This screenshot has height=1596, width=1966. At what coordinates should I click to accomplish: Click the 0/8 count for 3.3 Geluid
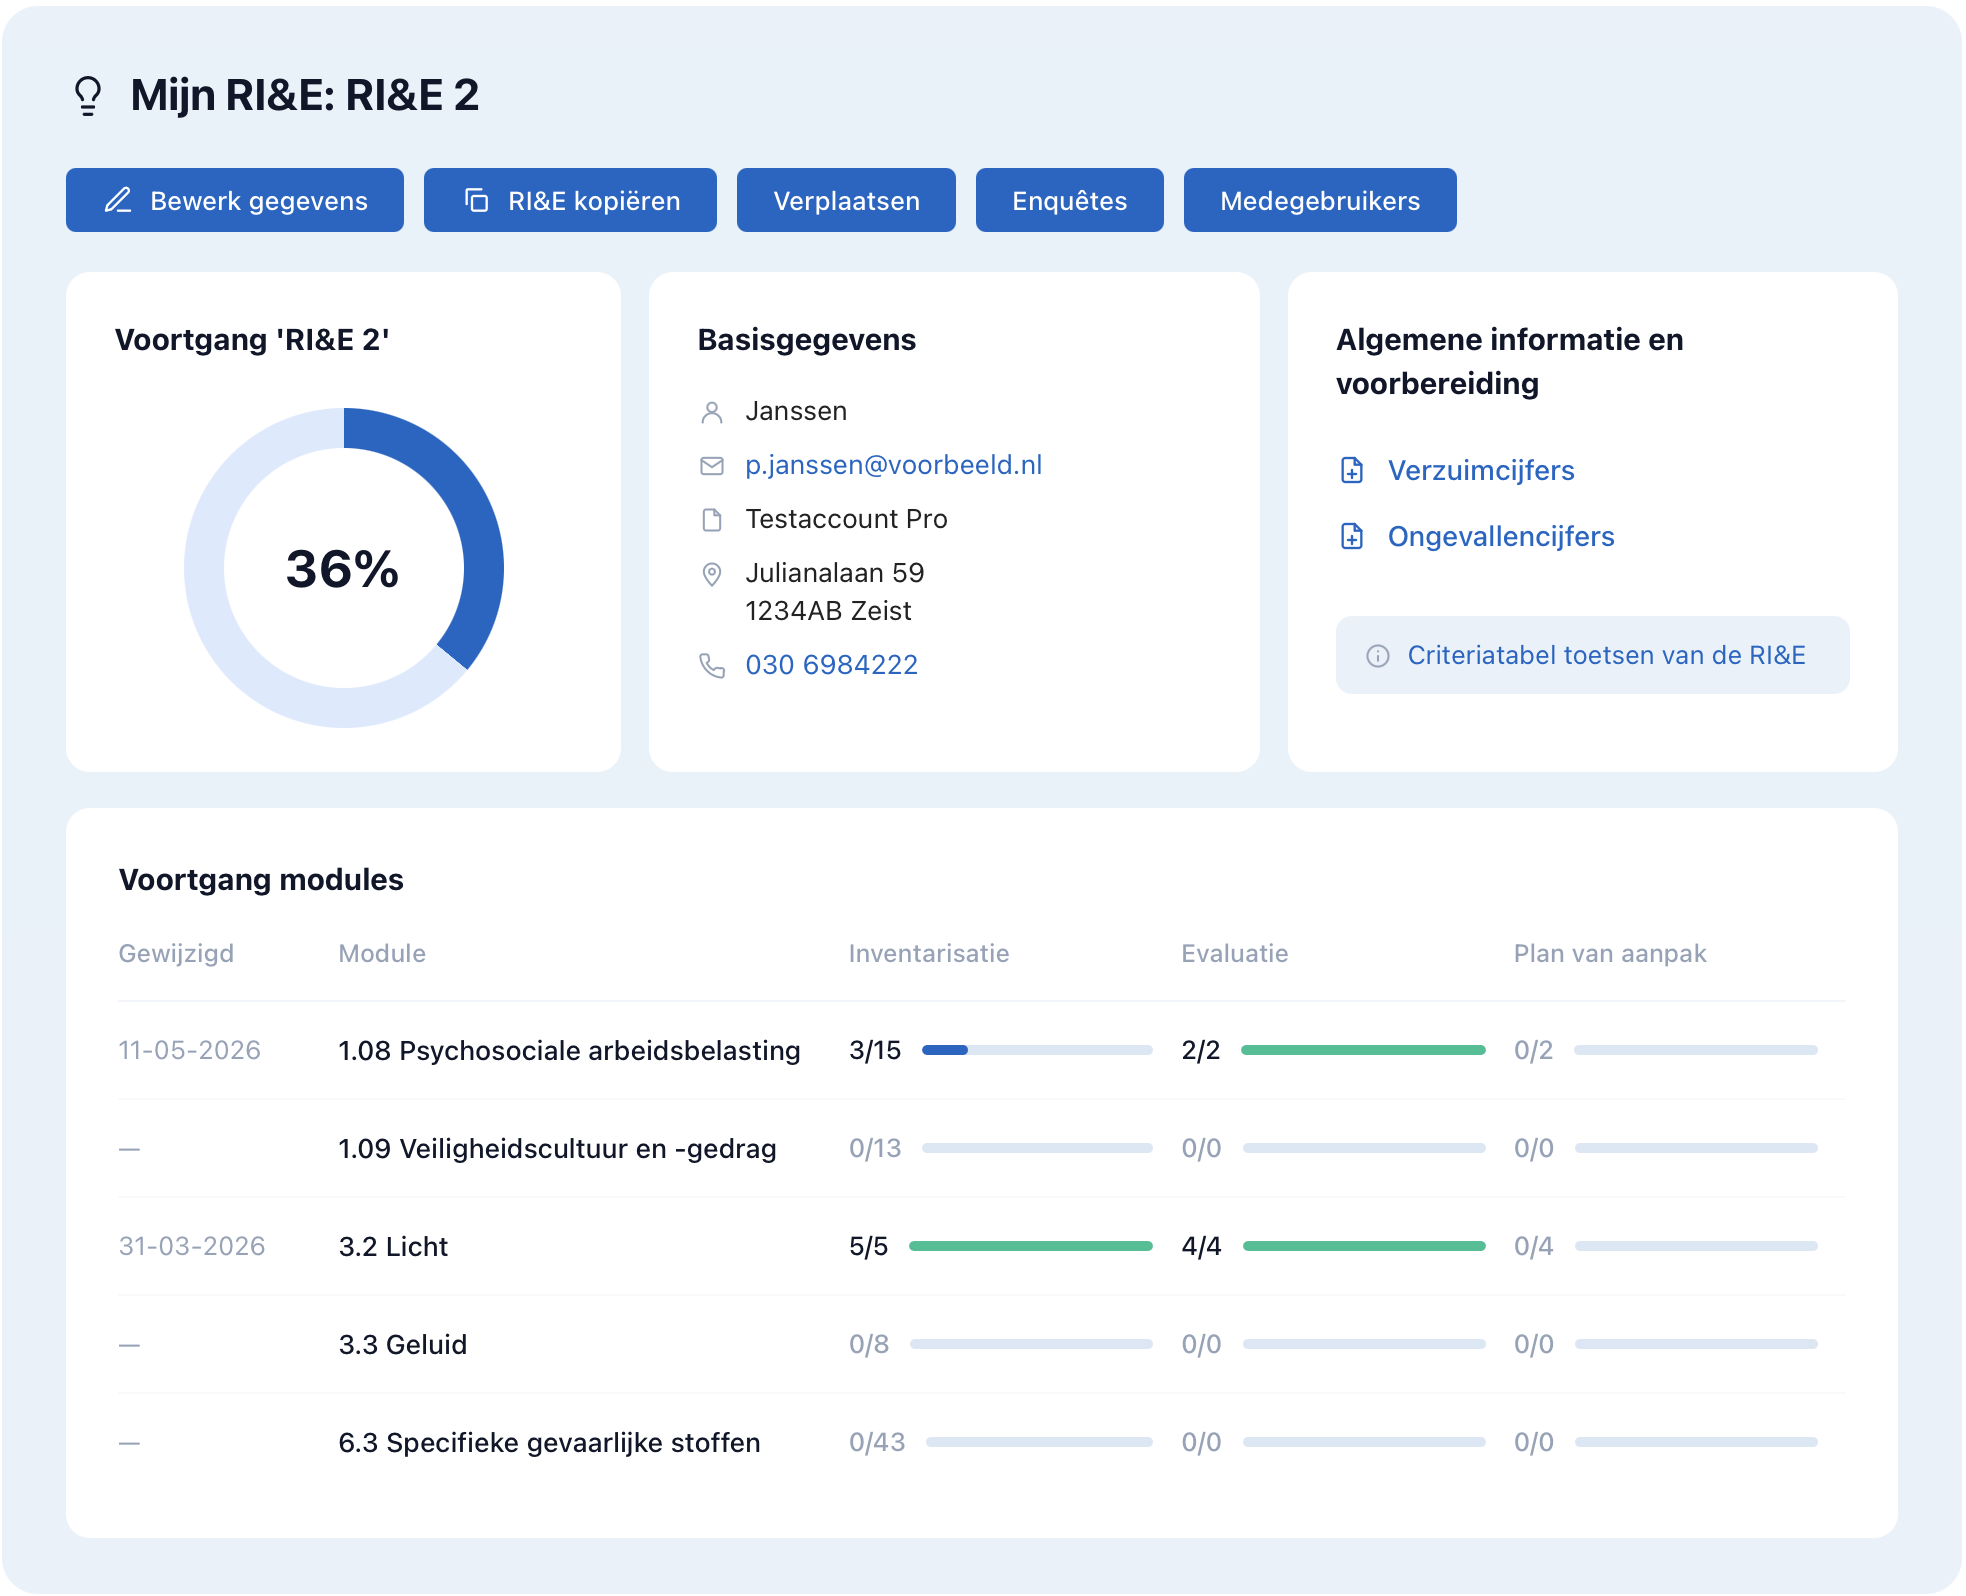[x=869, y=1344]
